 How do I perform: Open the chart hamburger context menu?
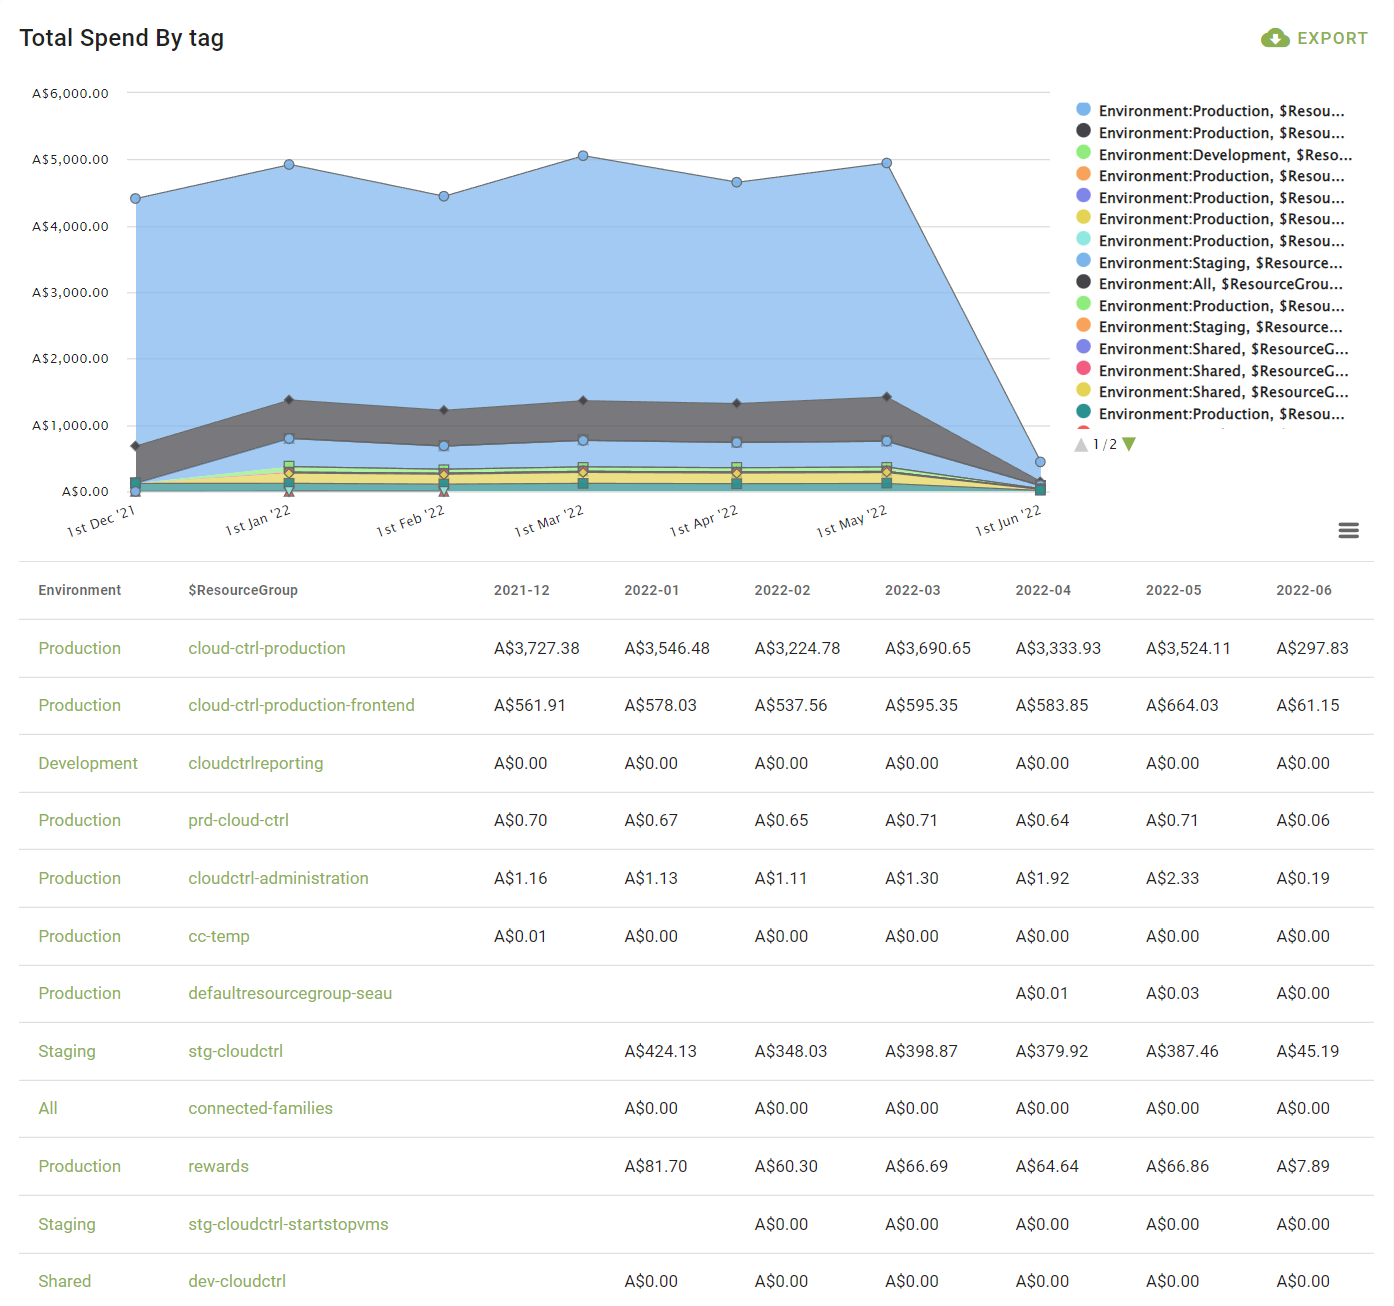[1348, 531]
